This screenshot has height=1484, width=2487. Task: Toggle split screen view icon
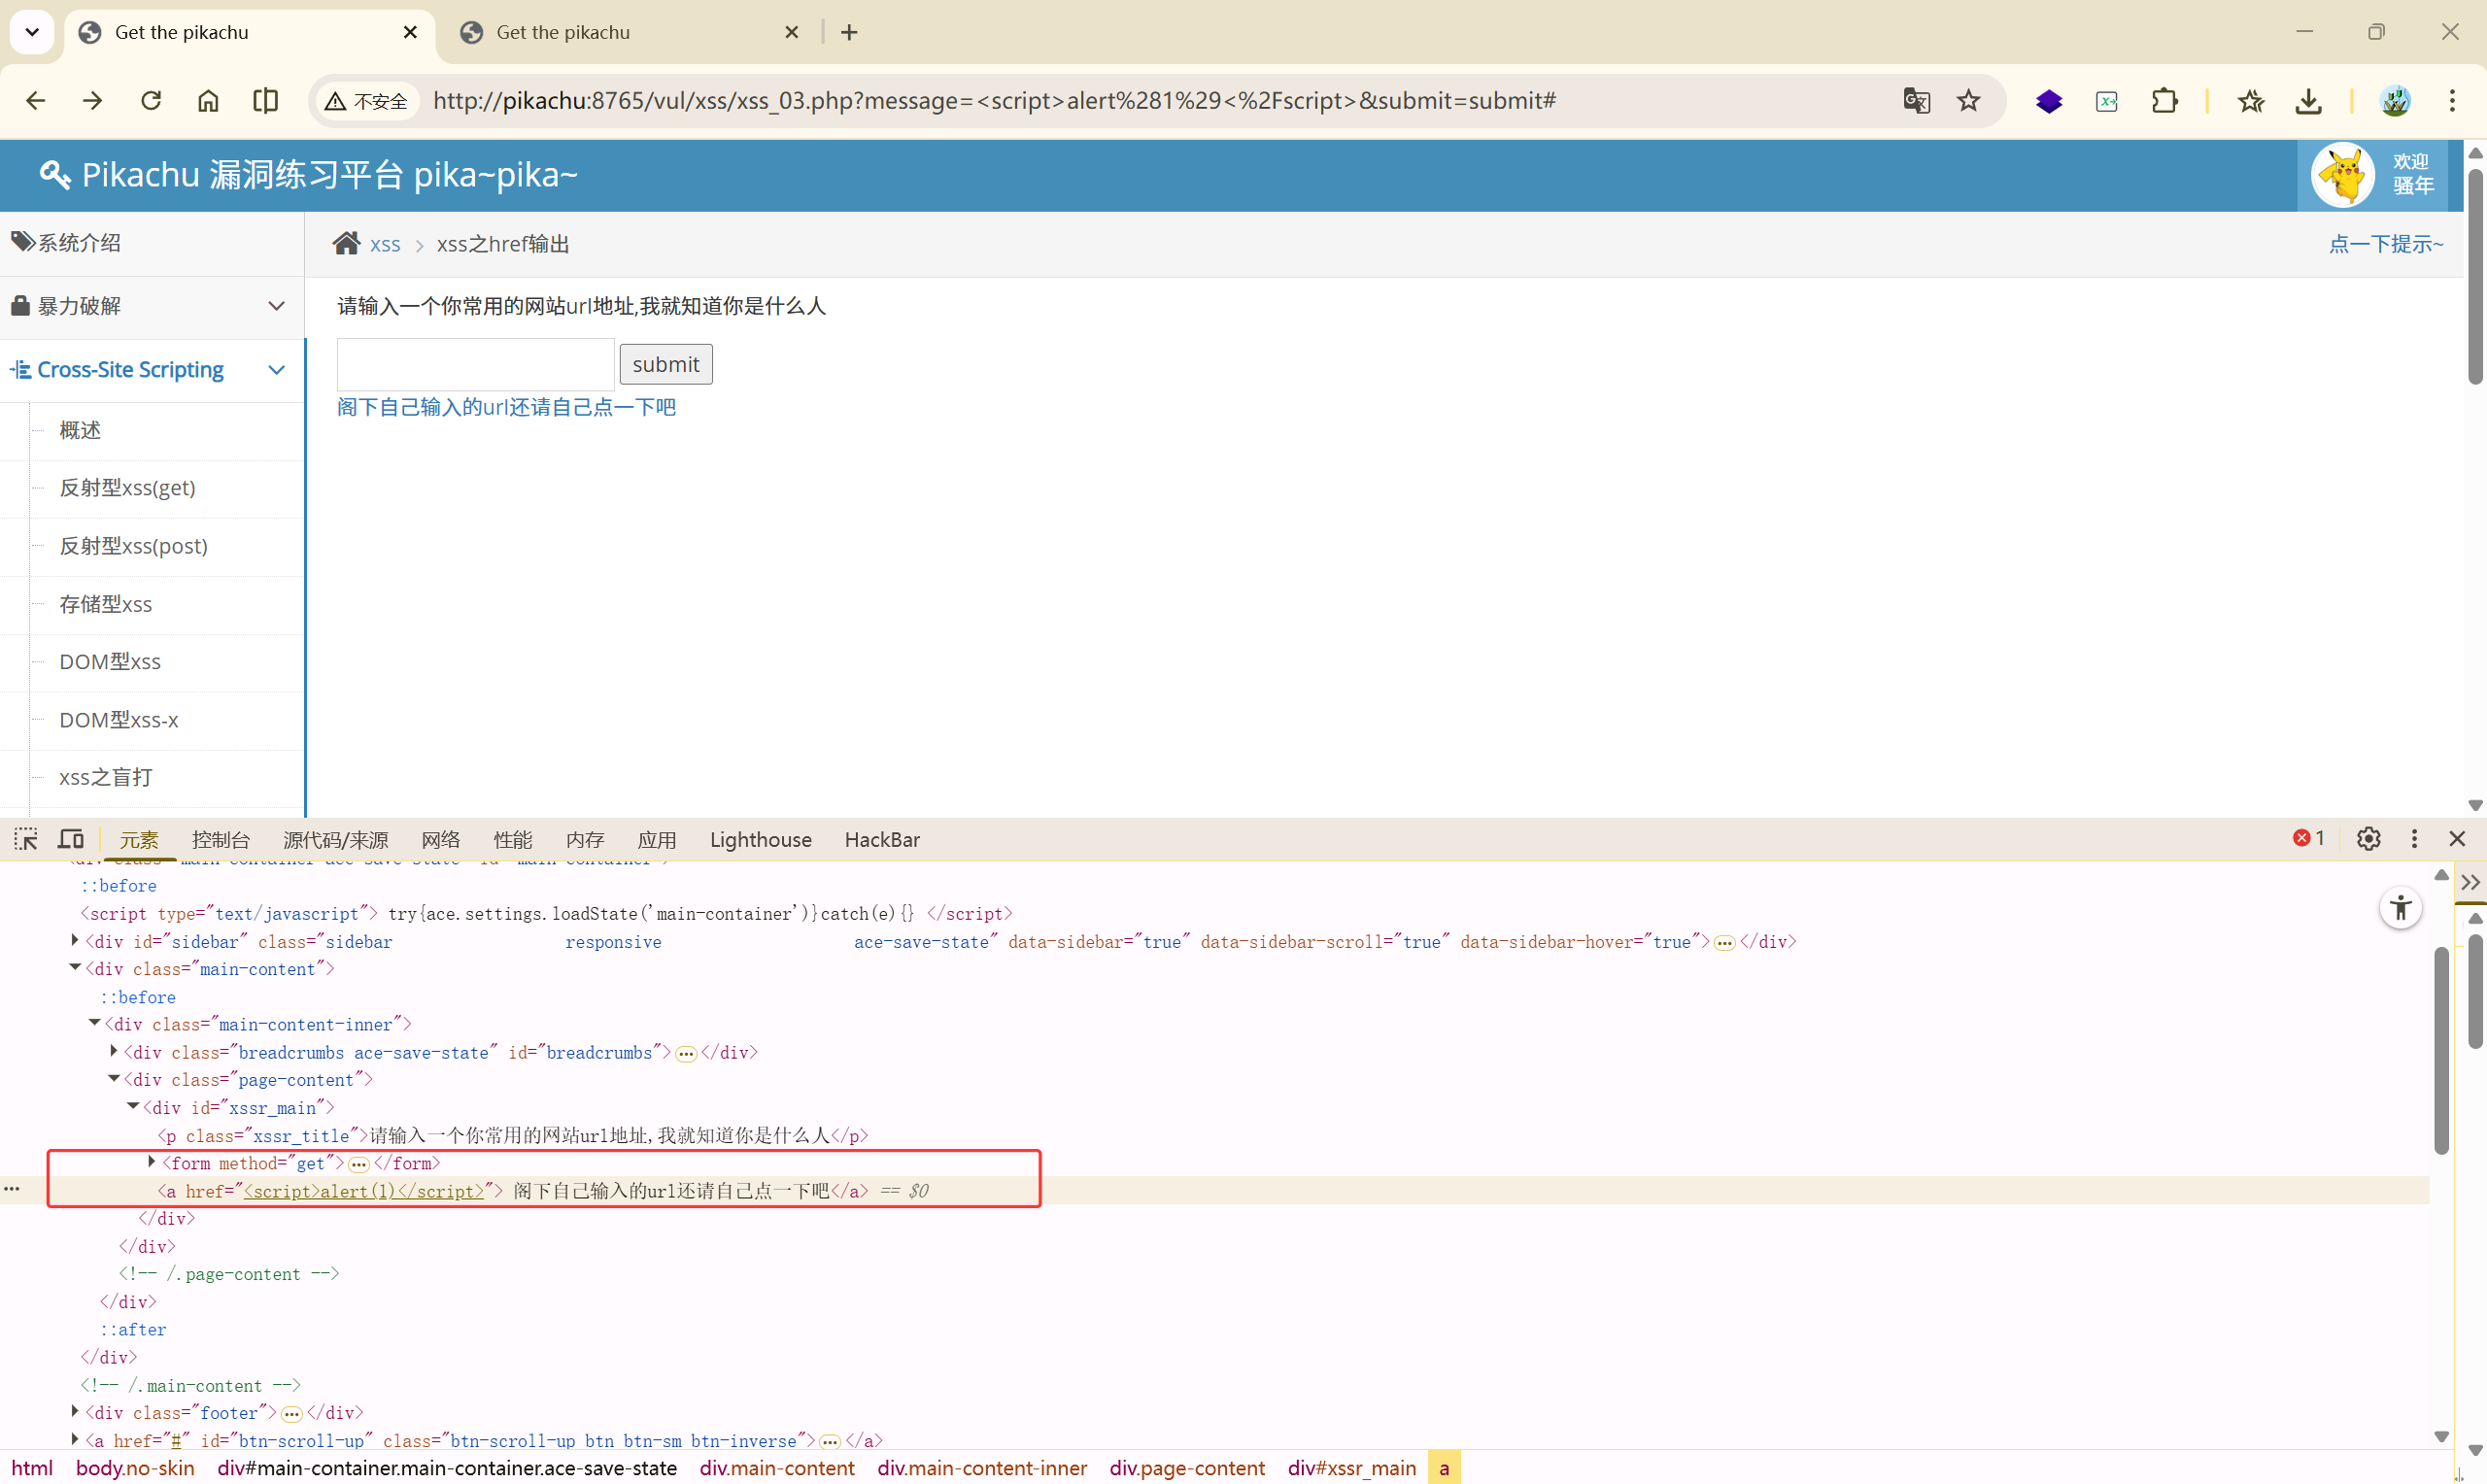(x=265, y=101)
